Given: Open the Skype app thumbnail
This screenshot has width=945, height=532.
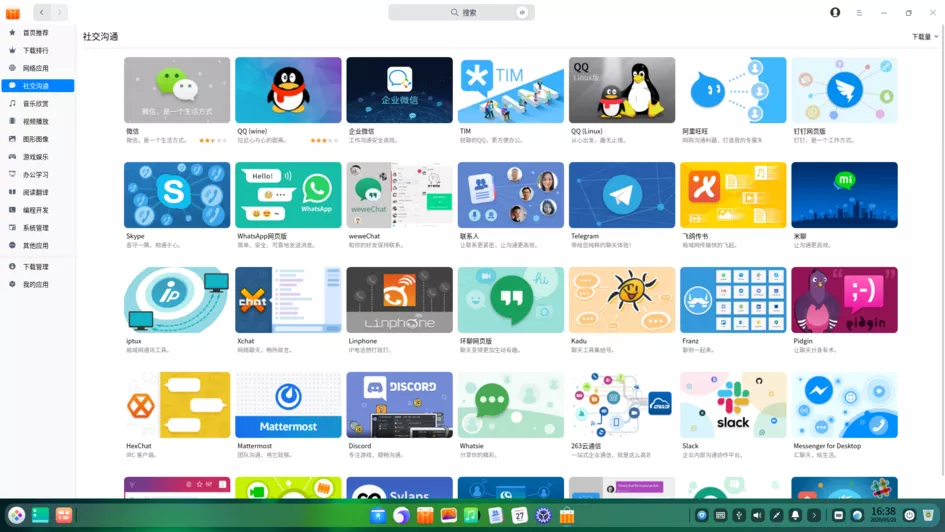Looking at the screenshot, I should 177,195.
